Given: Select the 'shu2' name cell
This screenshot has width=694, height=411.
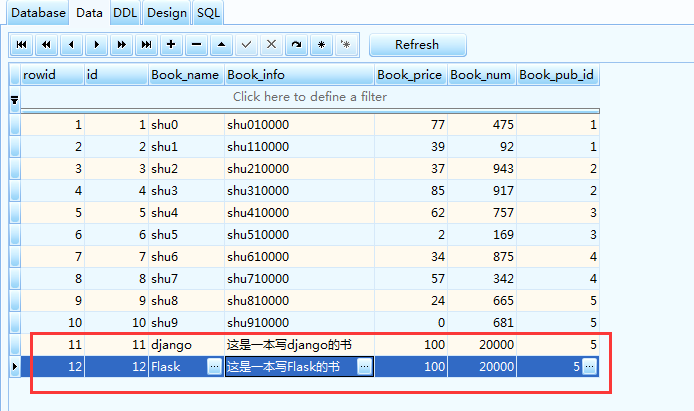Looking at the screenshot, I should point(186,169).
